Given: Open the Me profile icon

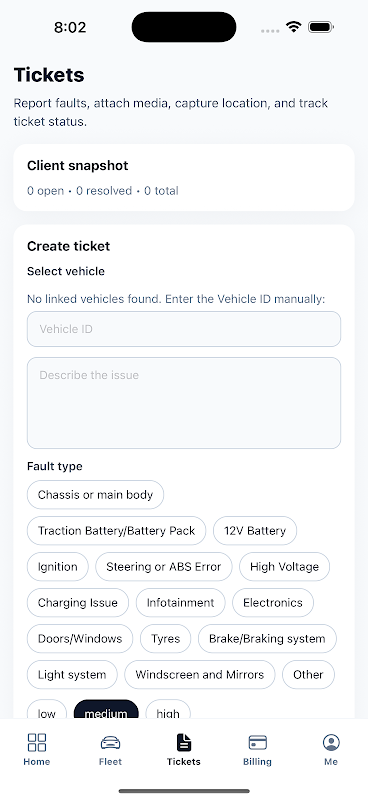Looking at the screenshot, I should pyautogui.click(x=331, y=742).
